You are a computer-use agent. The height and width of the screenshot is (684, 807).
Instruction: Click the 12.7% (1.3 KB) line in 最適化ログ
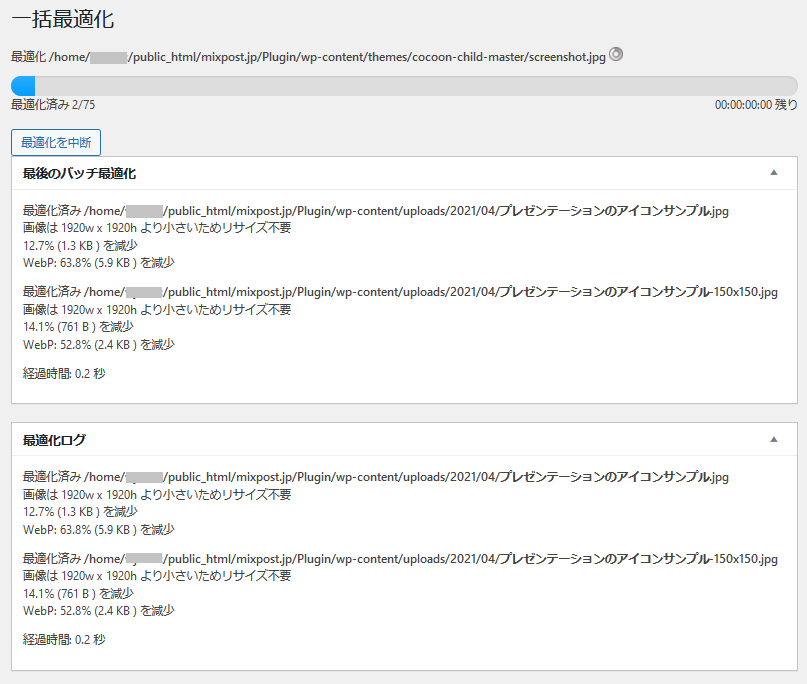pyautogui.click(x=79, y=512)
